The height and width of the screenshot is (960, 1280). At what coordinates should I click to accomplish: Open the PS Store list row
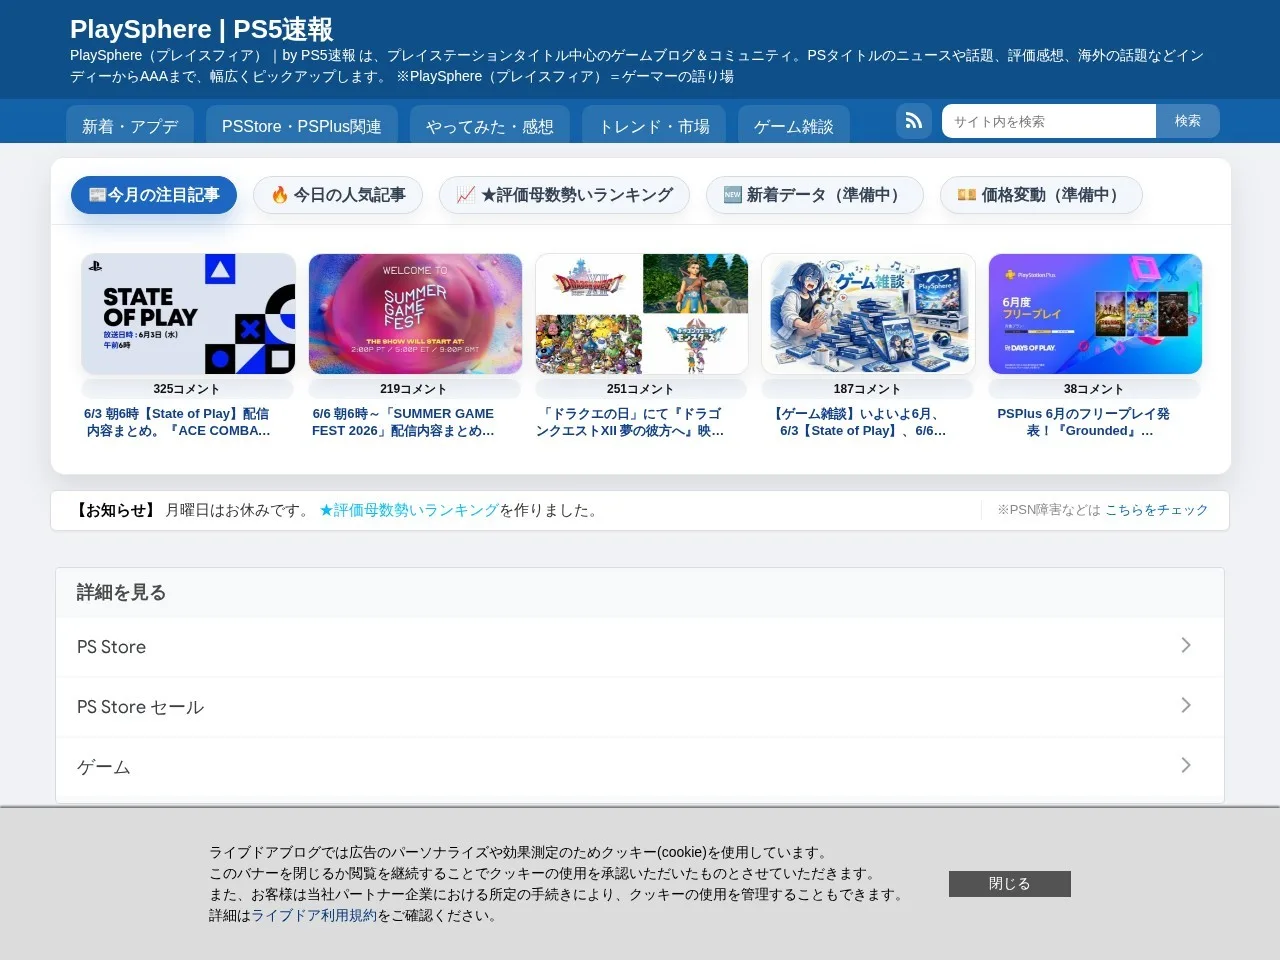tap(640, 647)
